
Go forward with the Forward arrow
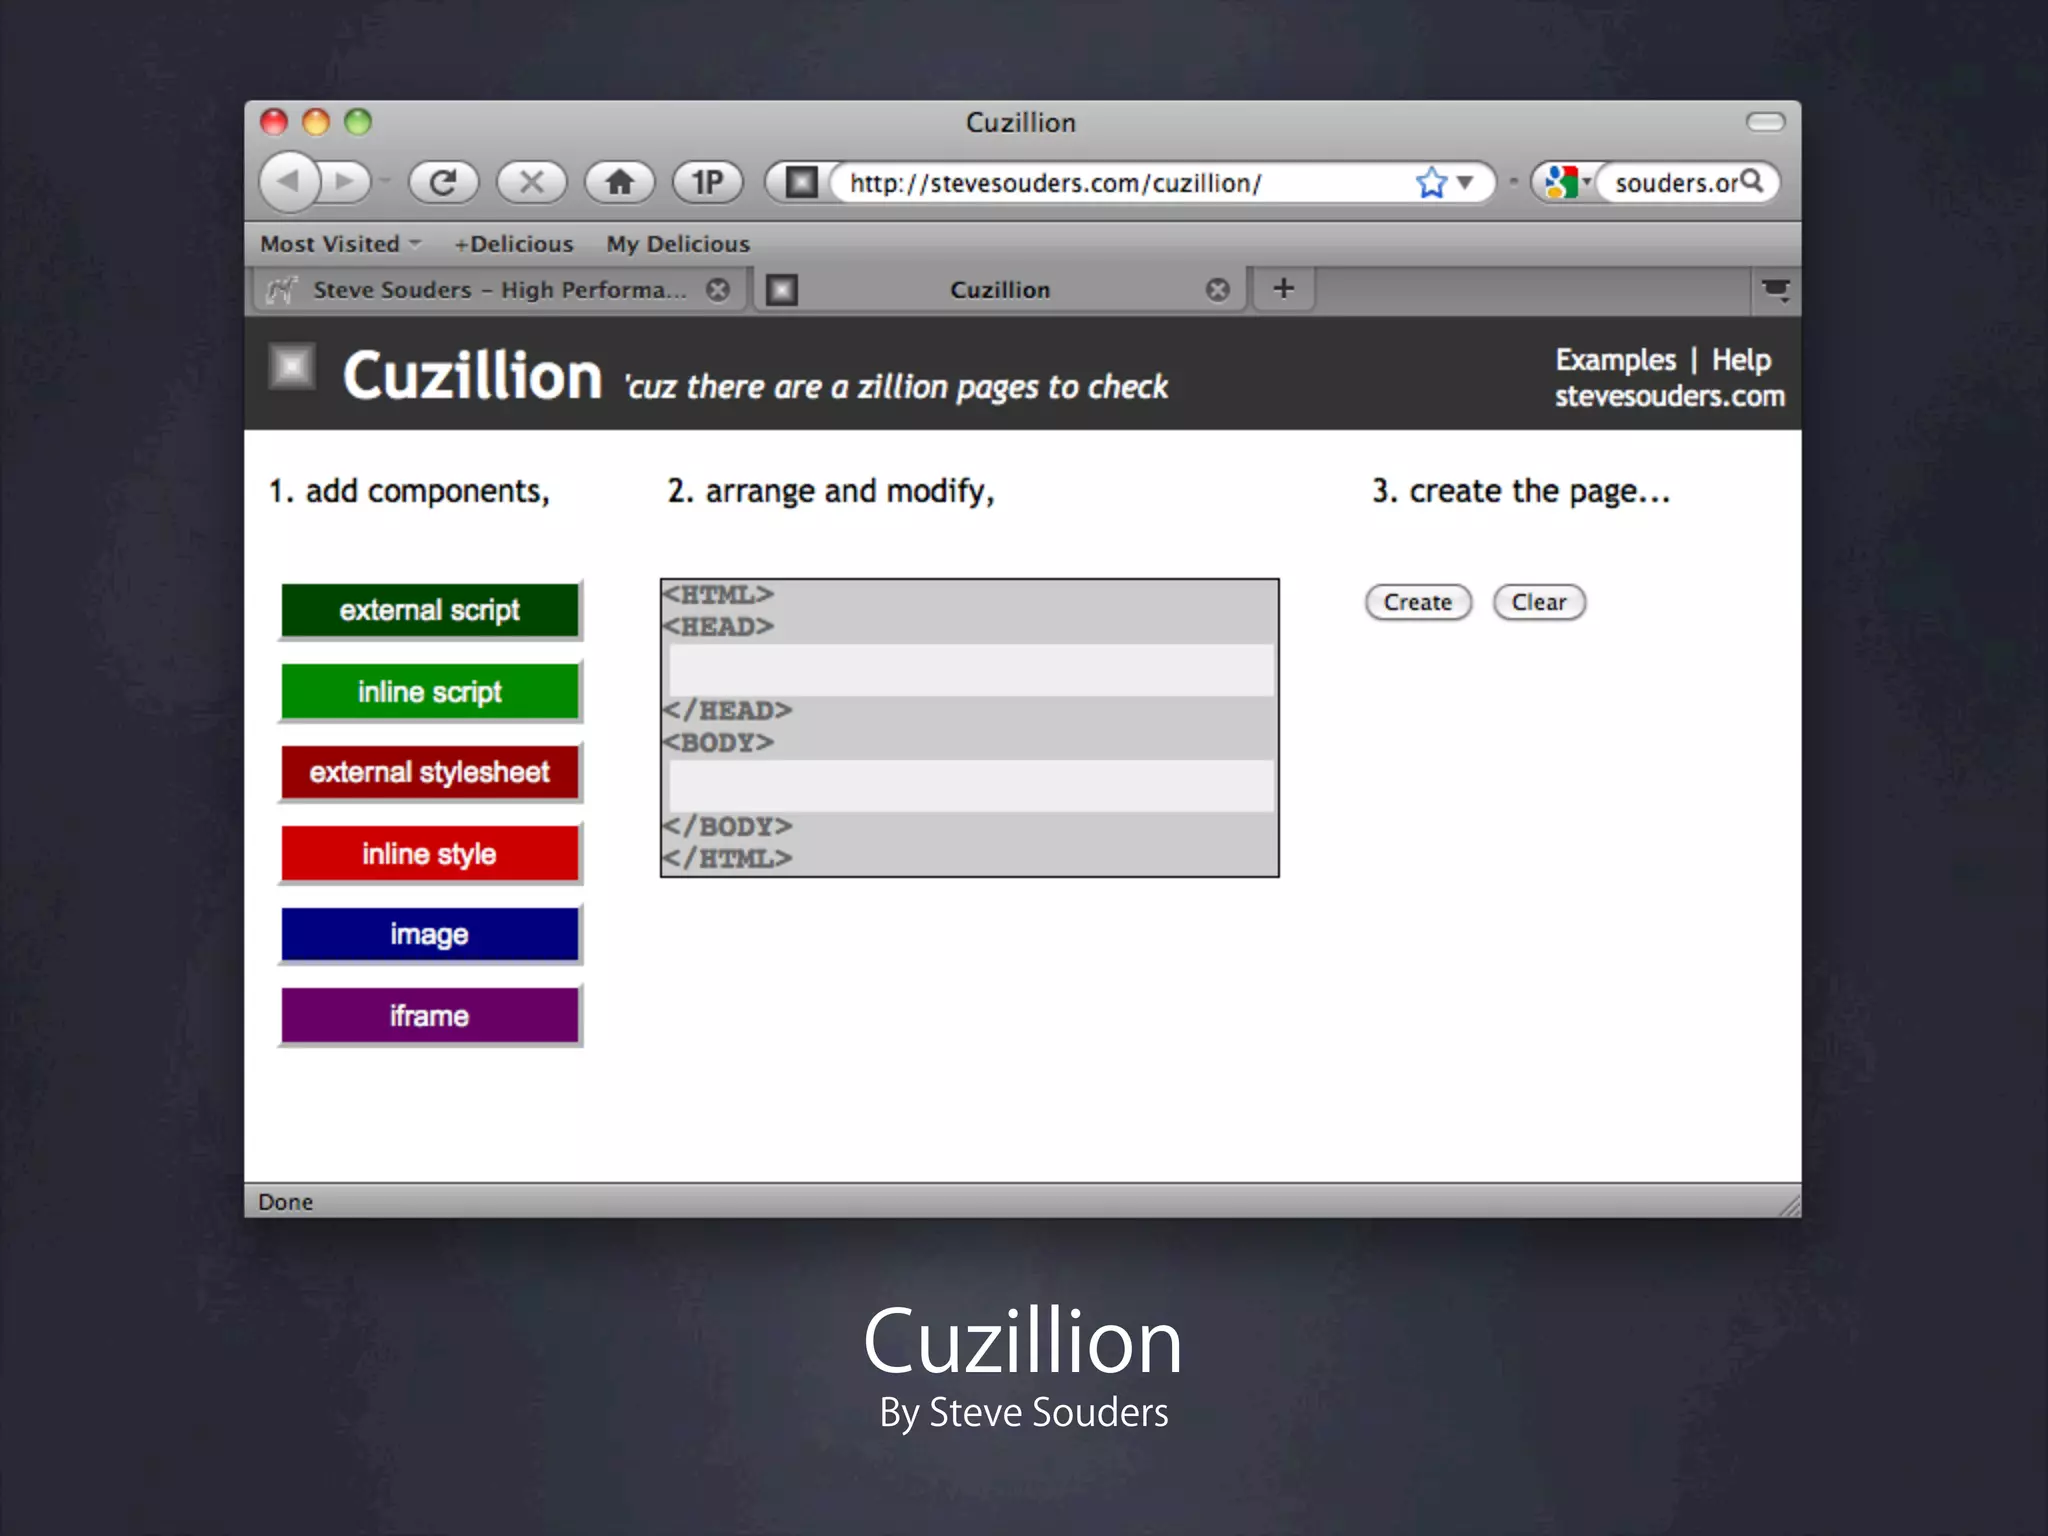[x=346, y=182]
